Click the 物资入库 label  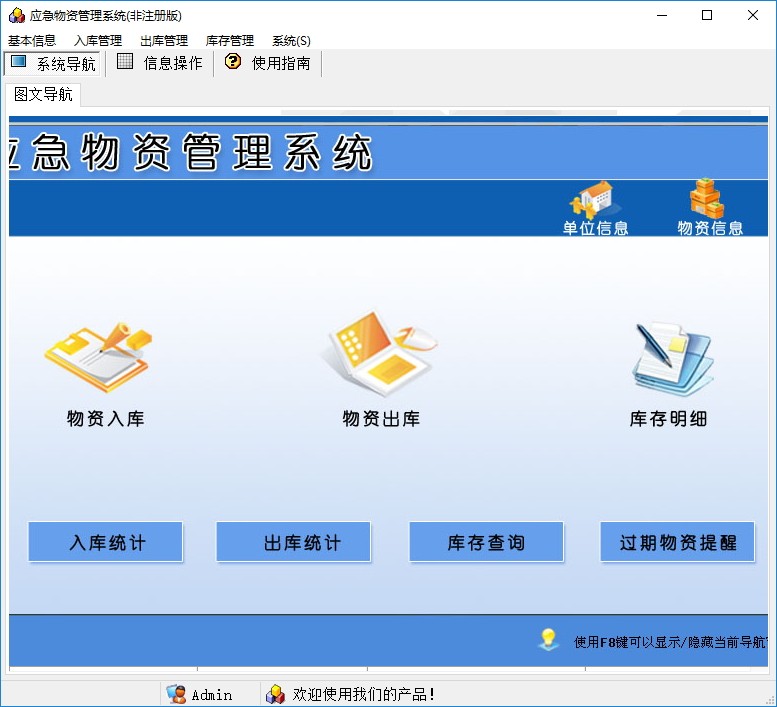point(106,419)
